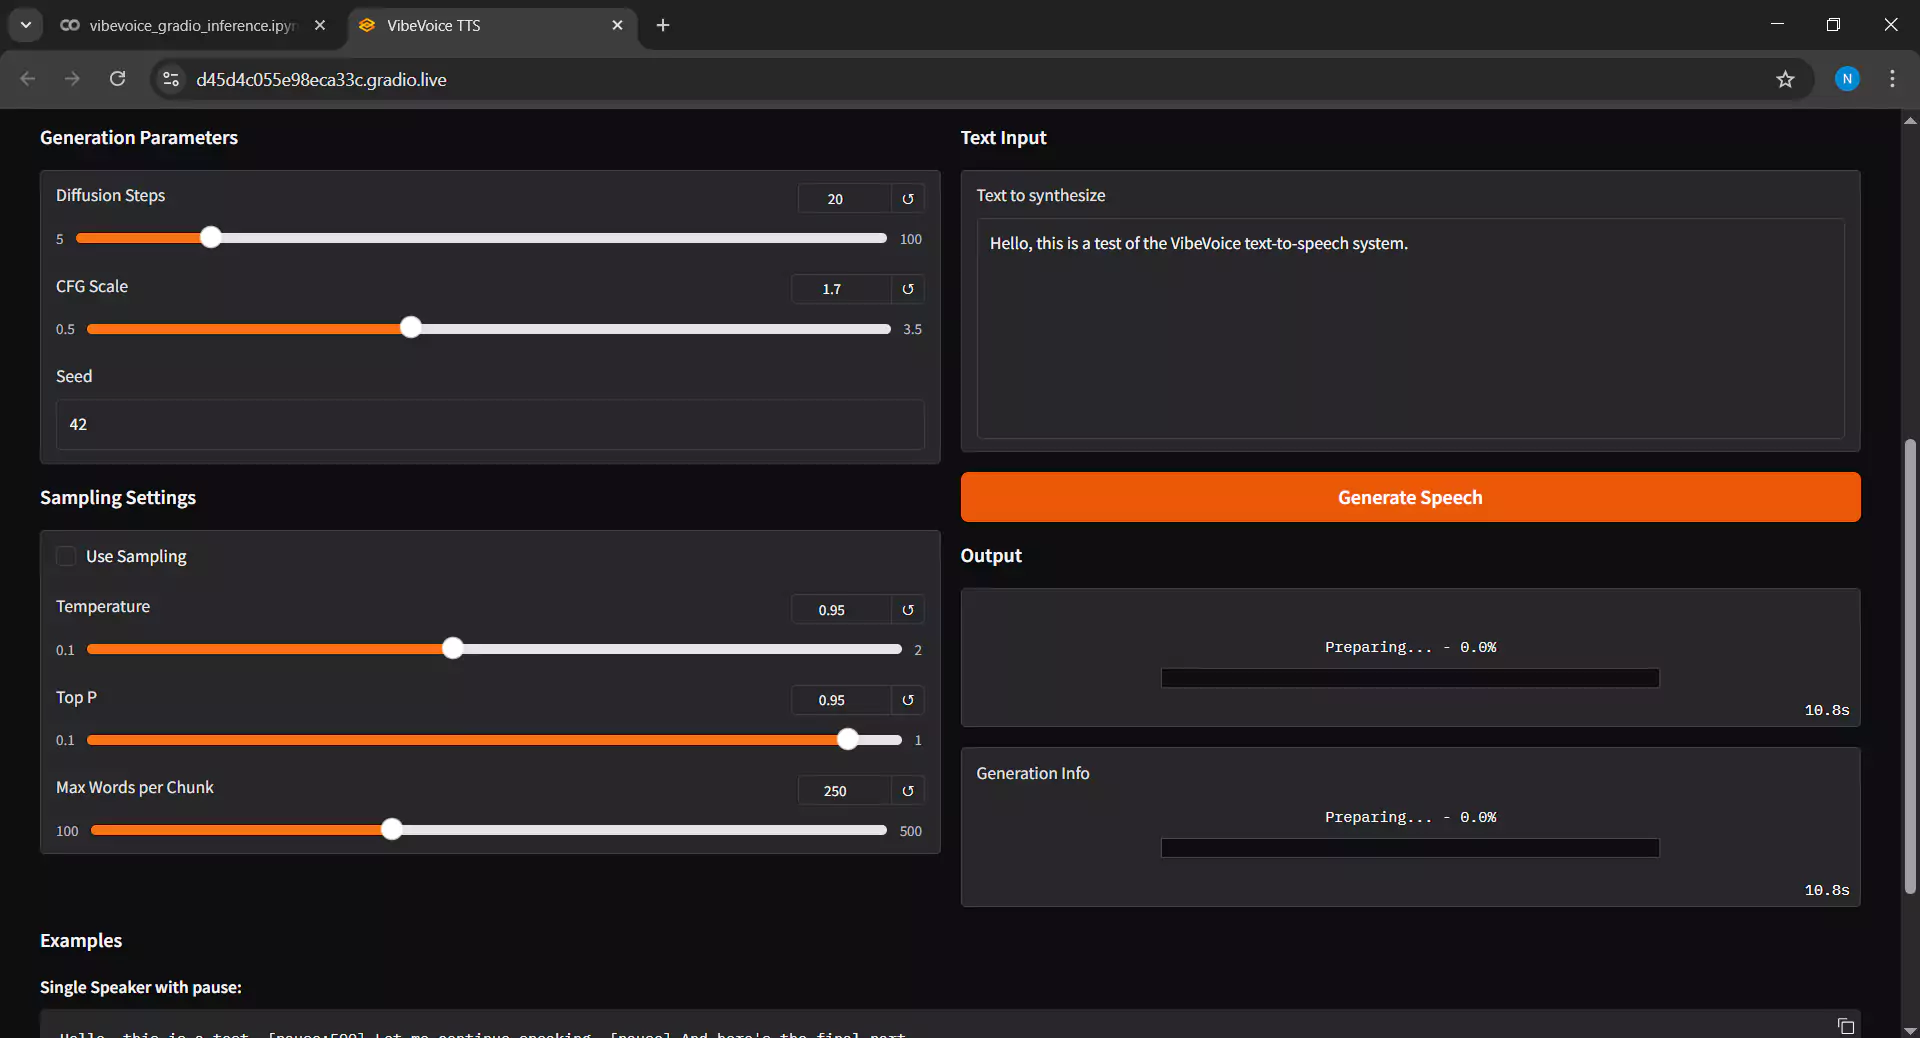This screenshot has width=1920, height=1038.
Task: Click the Seed input field
Action: (x=490, y=425)
